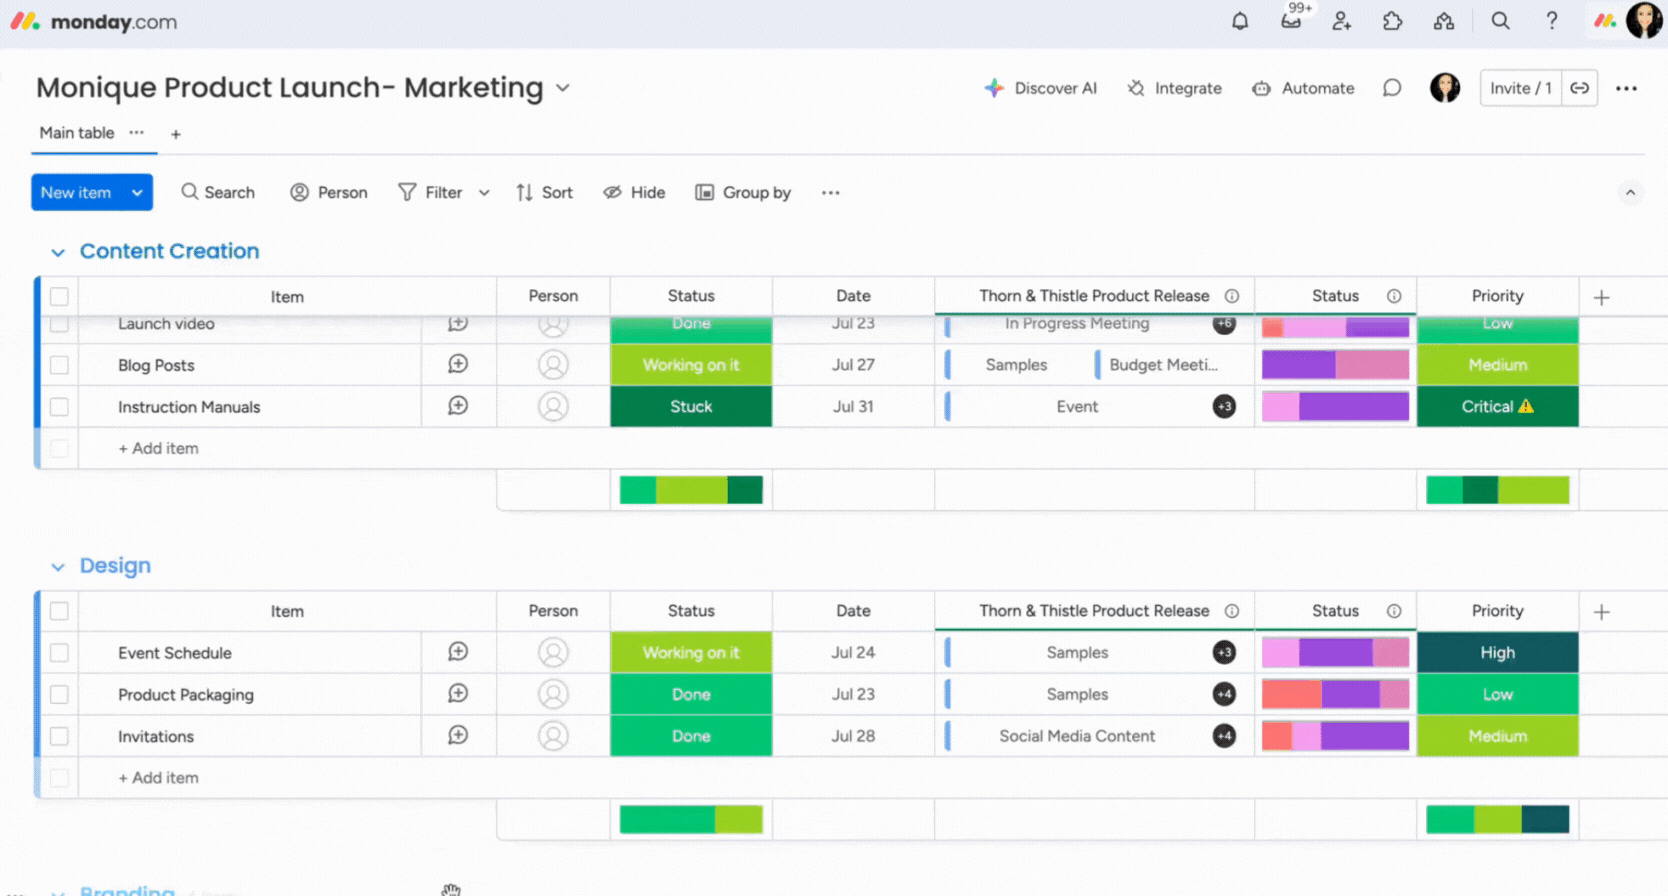Click the invite members icon in top bar
1668x896 pixels.
pyautogui.click(x=1342, y=21)
